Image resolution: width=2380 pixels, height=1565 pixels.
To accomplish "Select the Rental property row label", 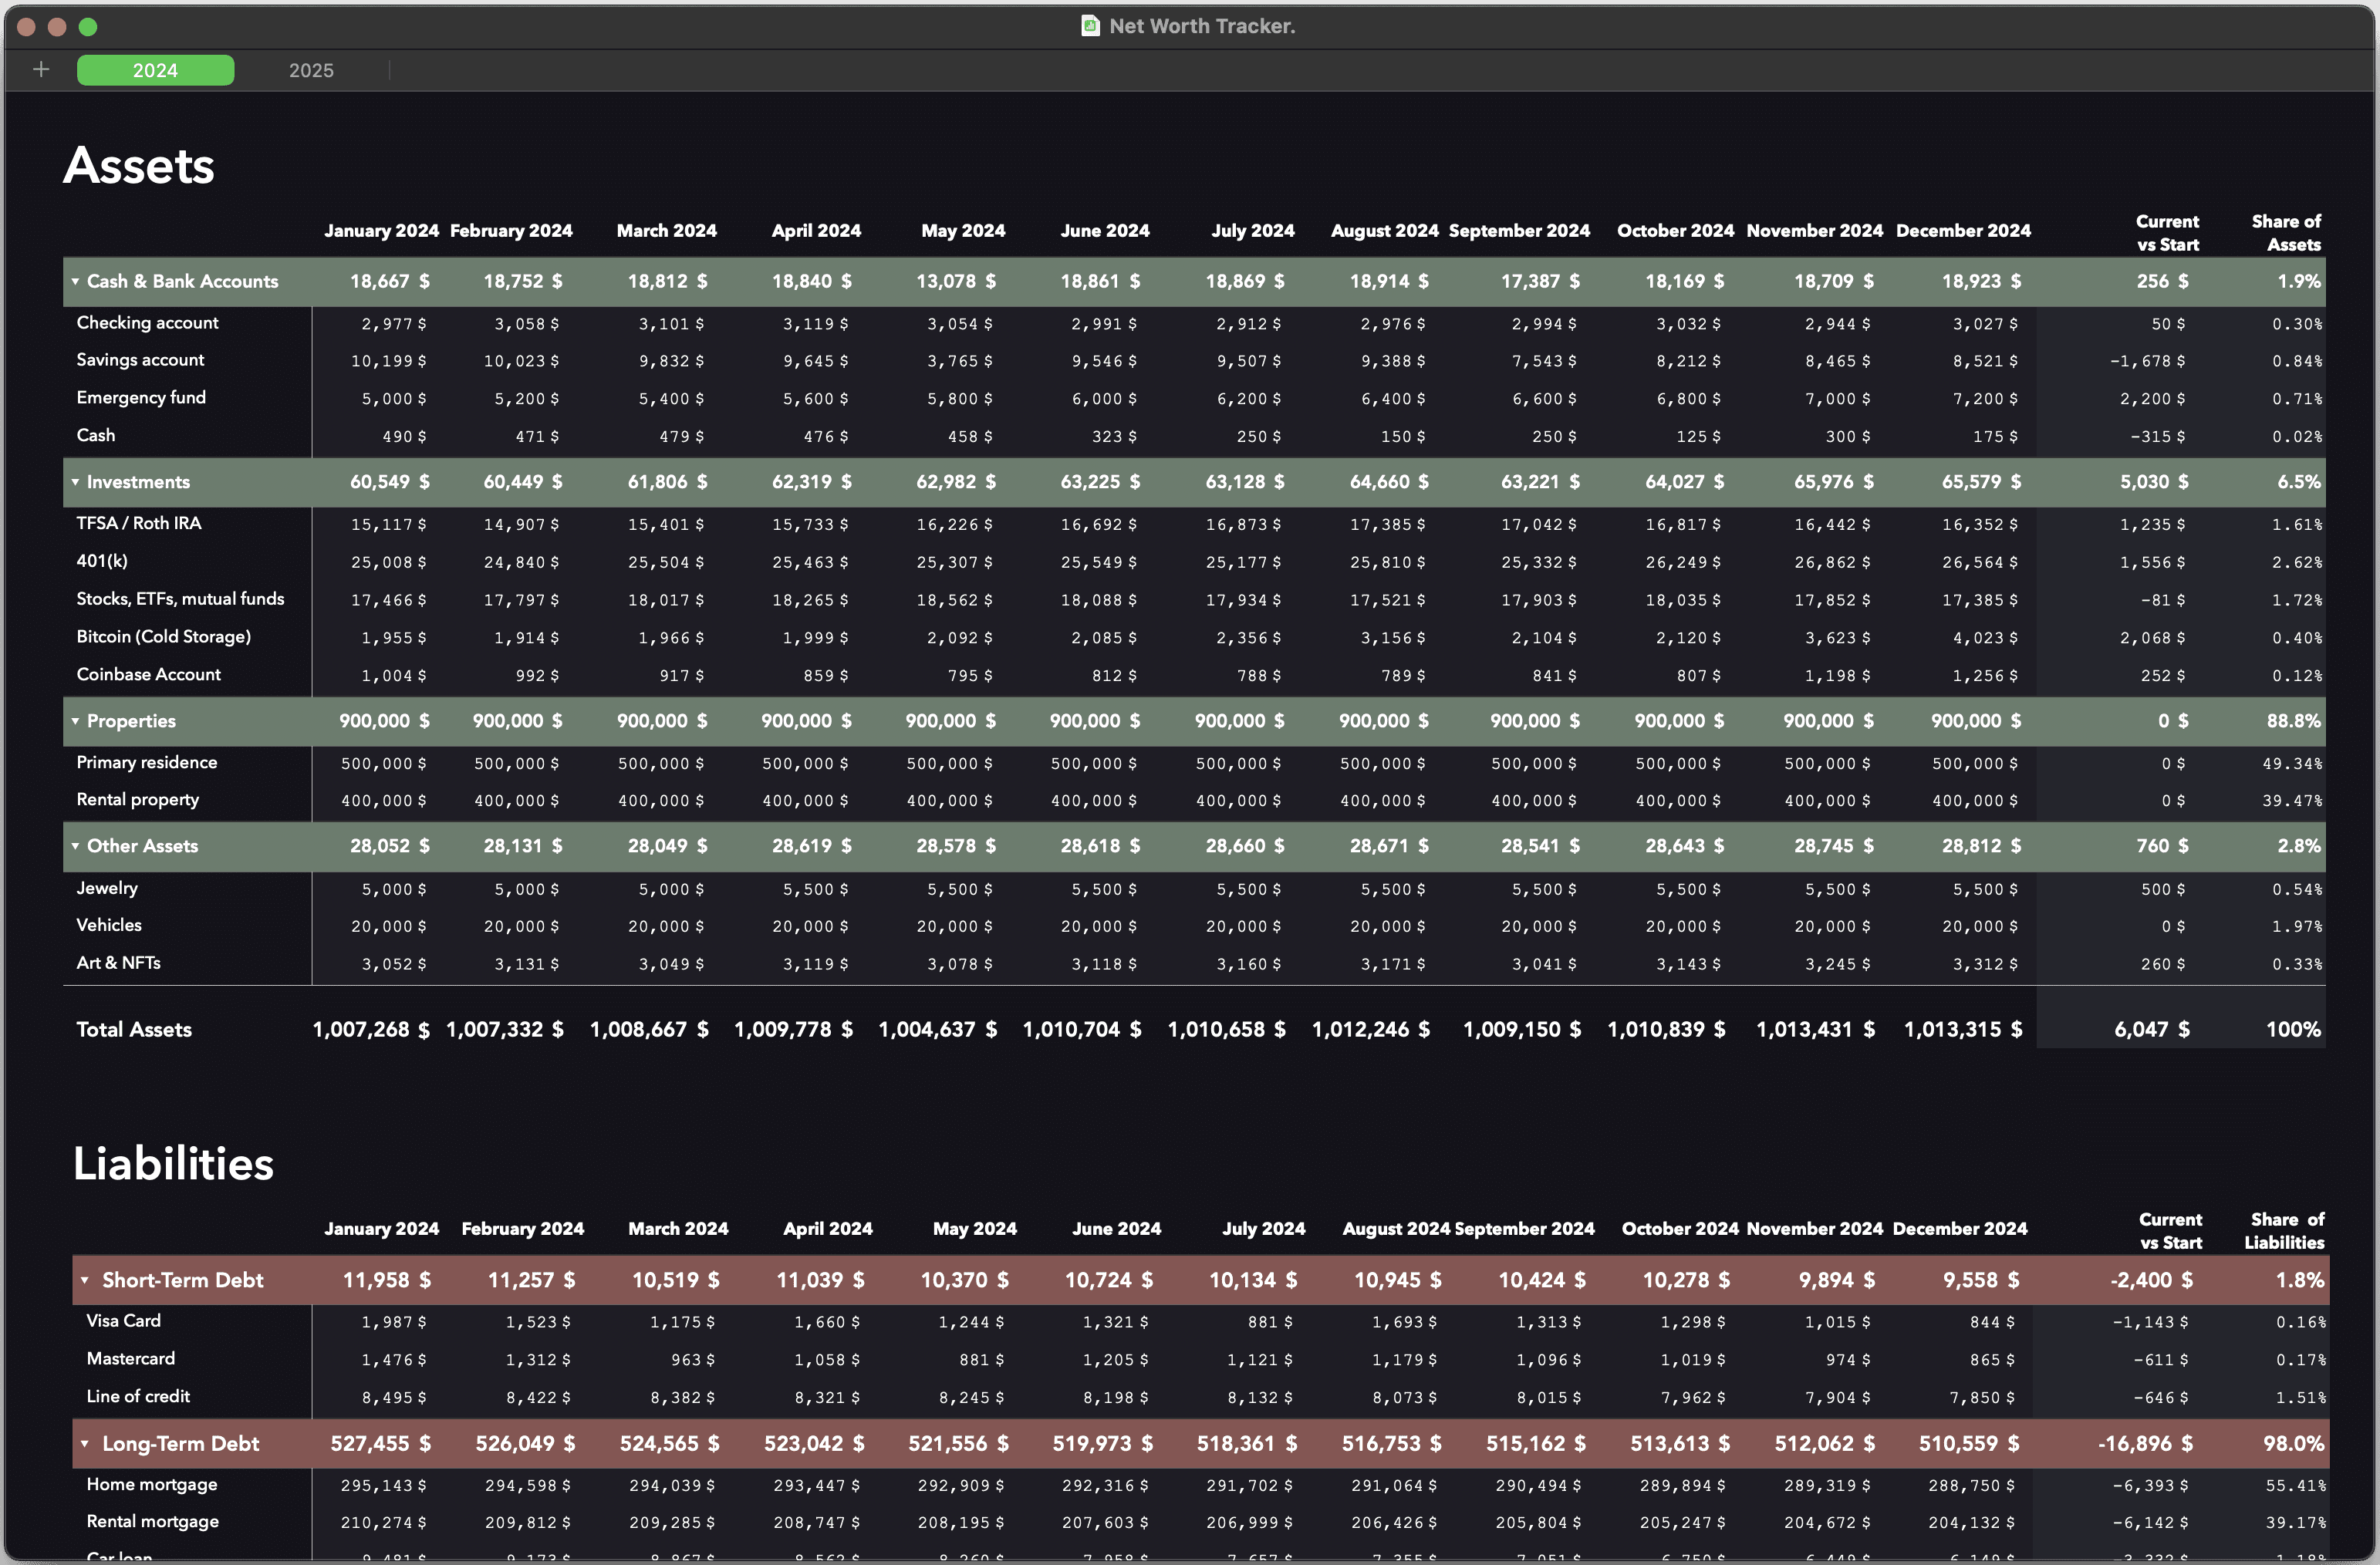I will click(x=138, y=800).
